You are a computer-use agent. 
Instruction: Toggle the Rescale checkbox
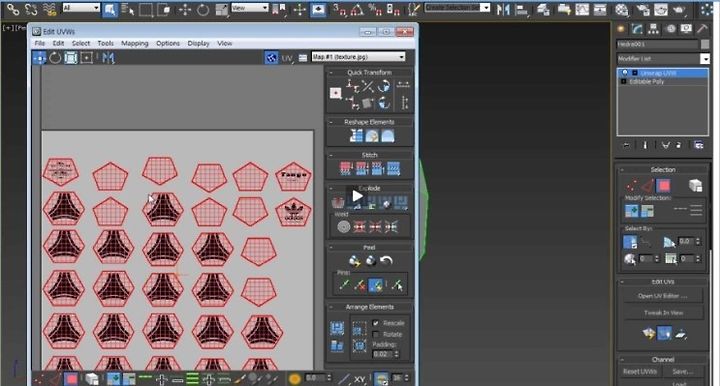tap(376, 323)
